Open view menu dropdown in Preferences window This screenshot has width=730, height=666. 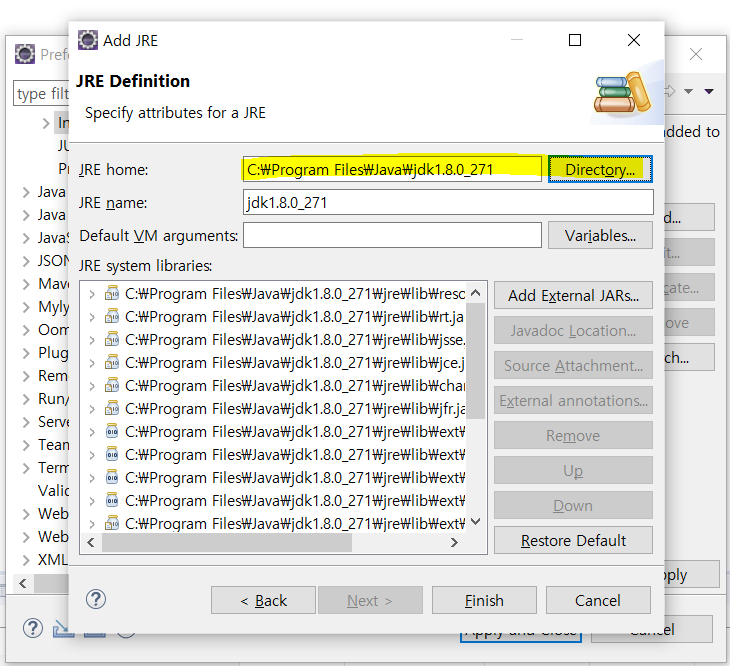709,91
